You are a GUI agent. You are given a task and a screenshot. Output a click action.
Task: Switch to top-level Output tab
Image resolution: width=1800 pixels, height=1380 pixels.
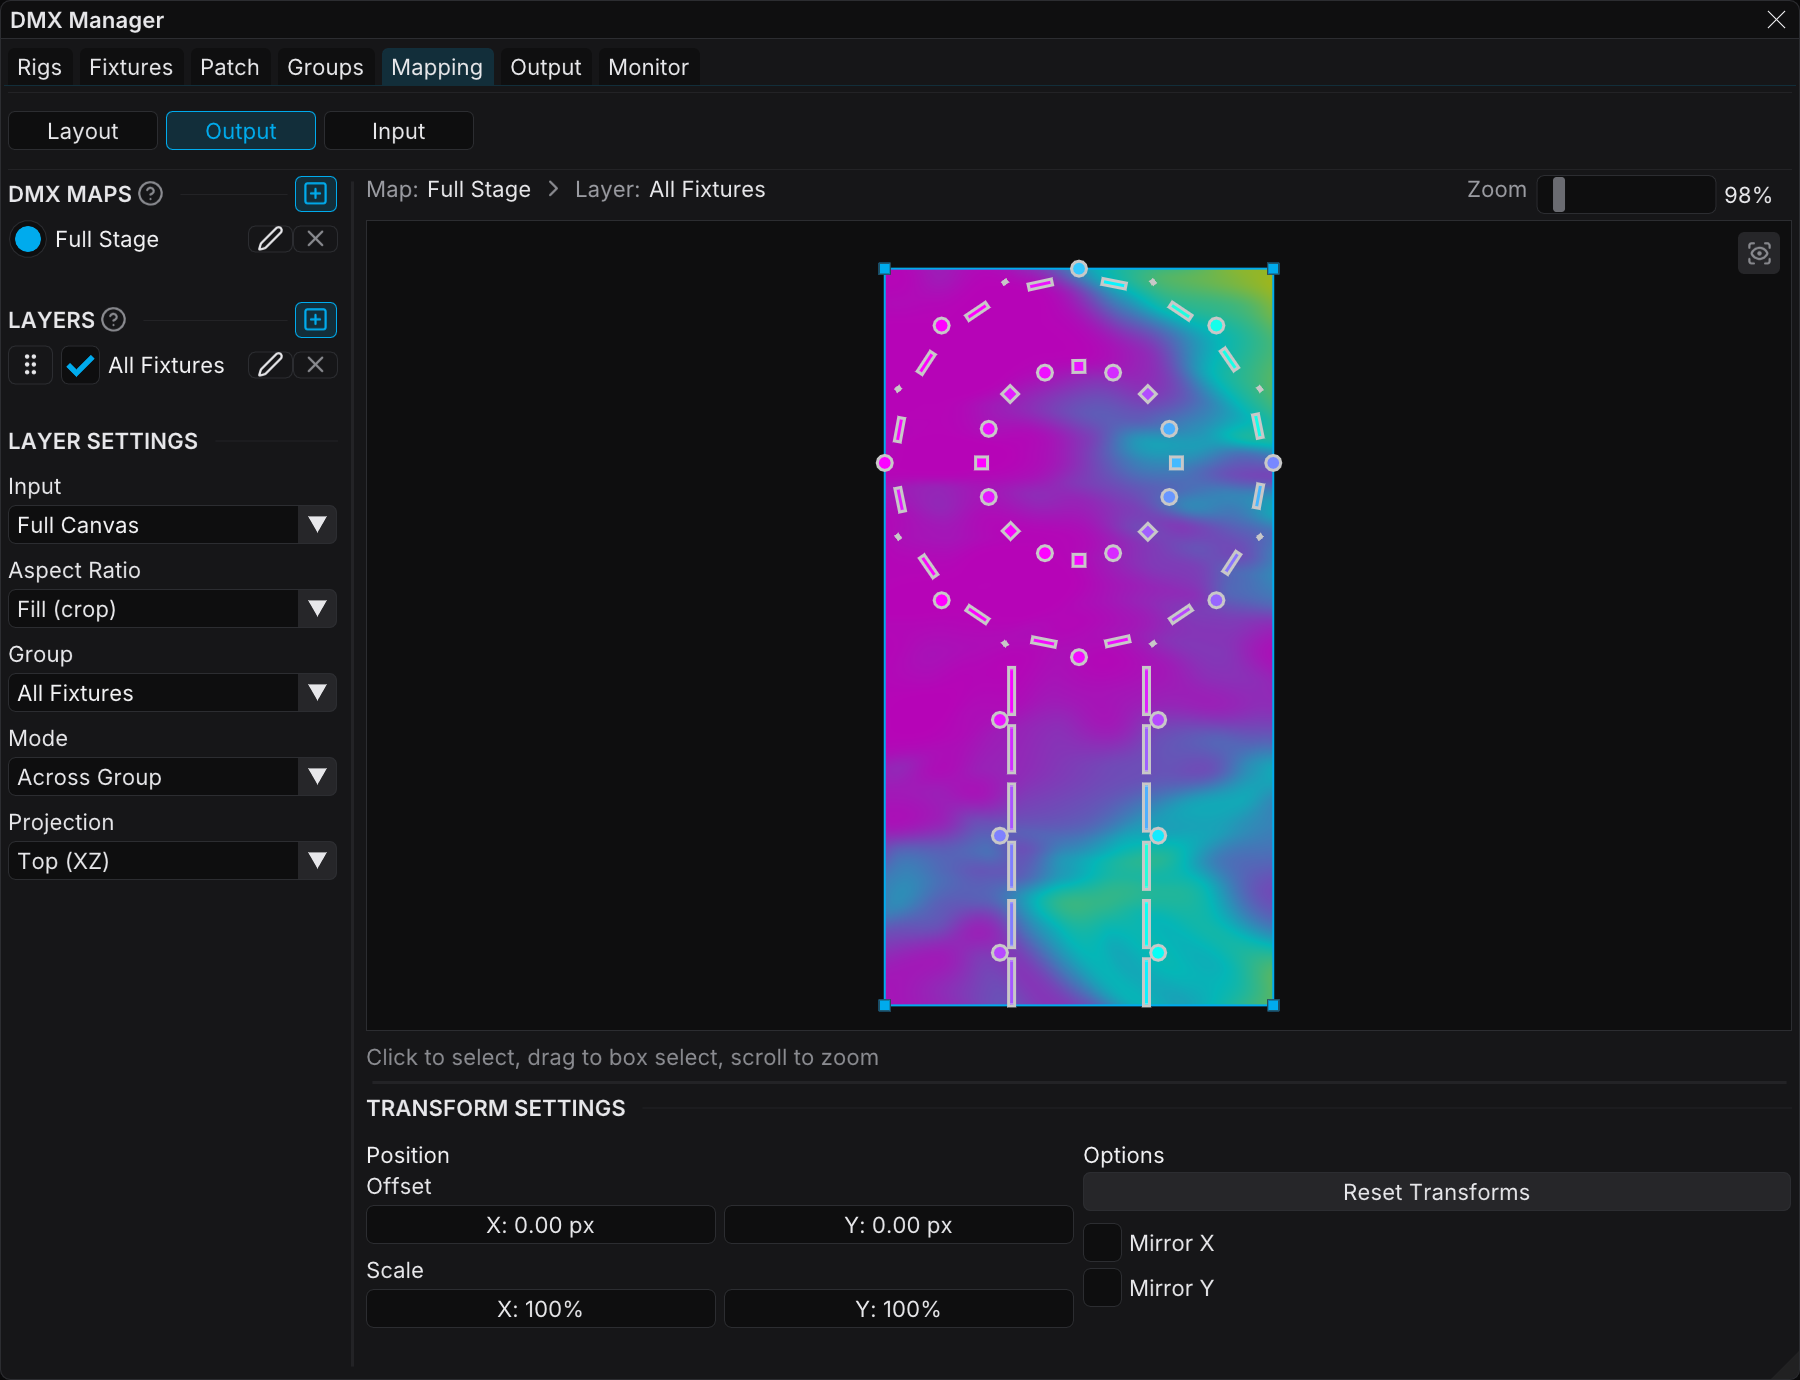tap(546, 67)
